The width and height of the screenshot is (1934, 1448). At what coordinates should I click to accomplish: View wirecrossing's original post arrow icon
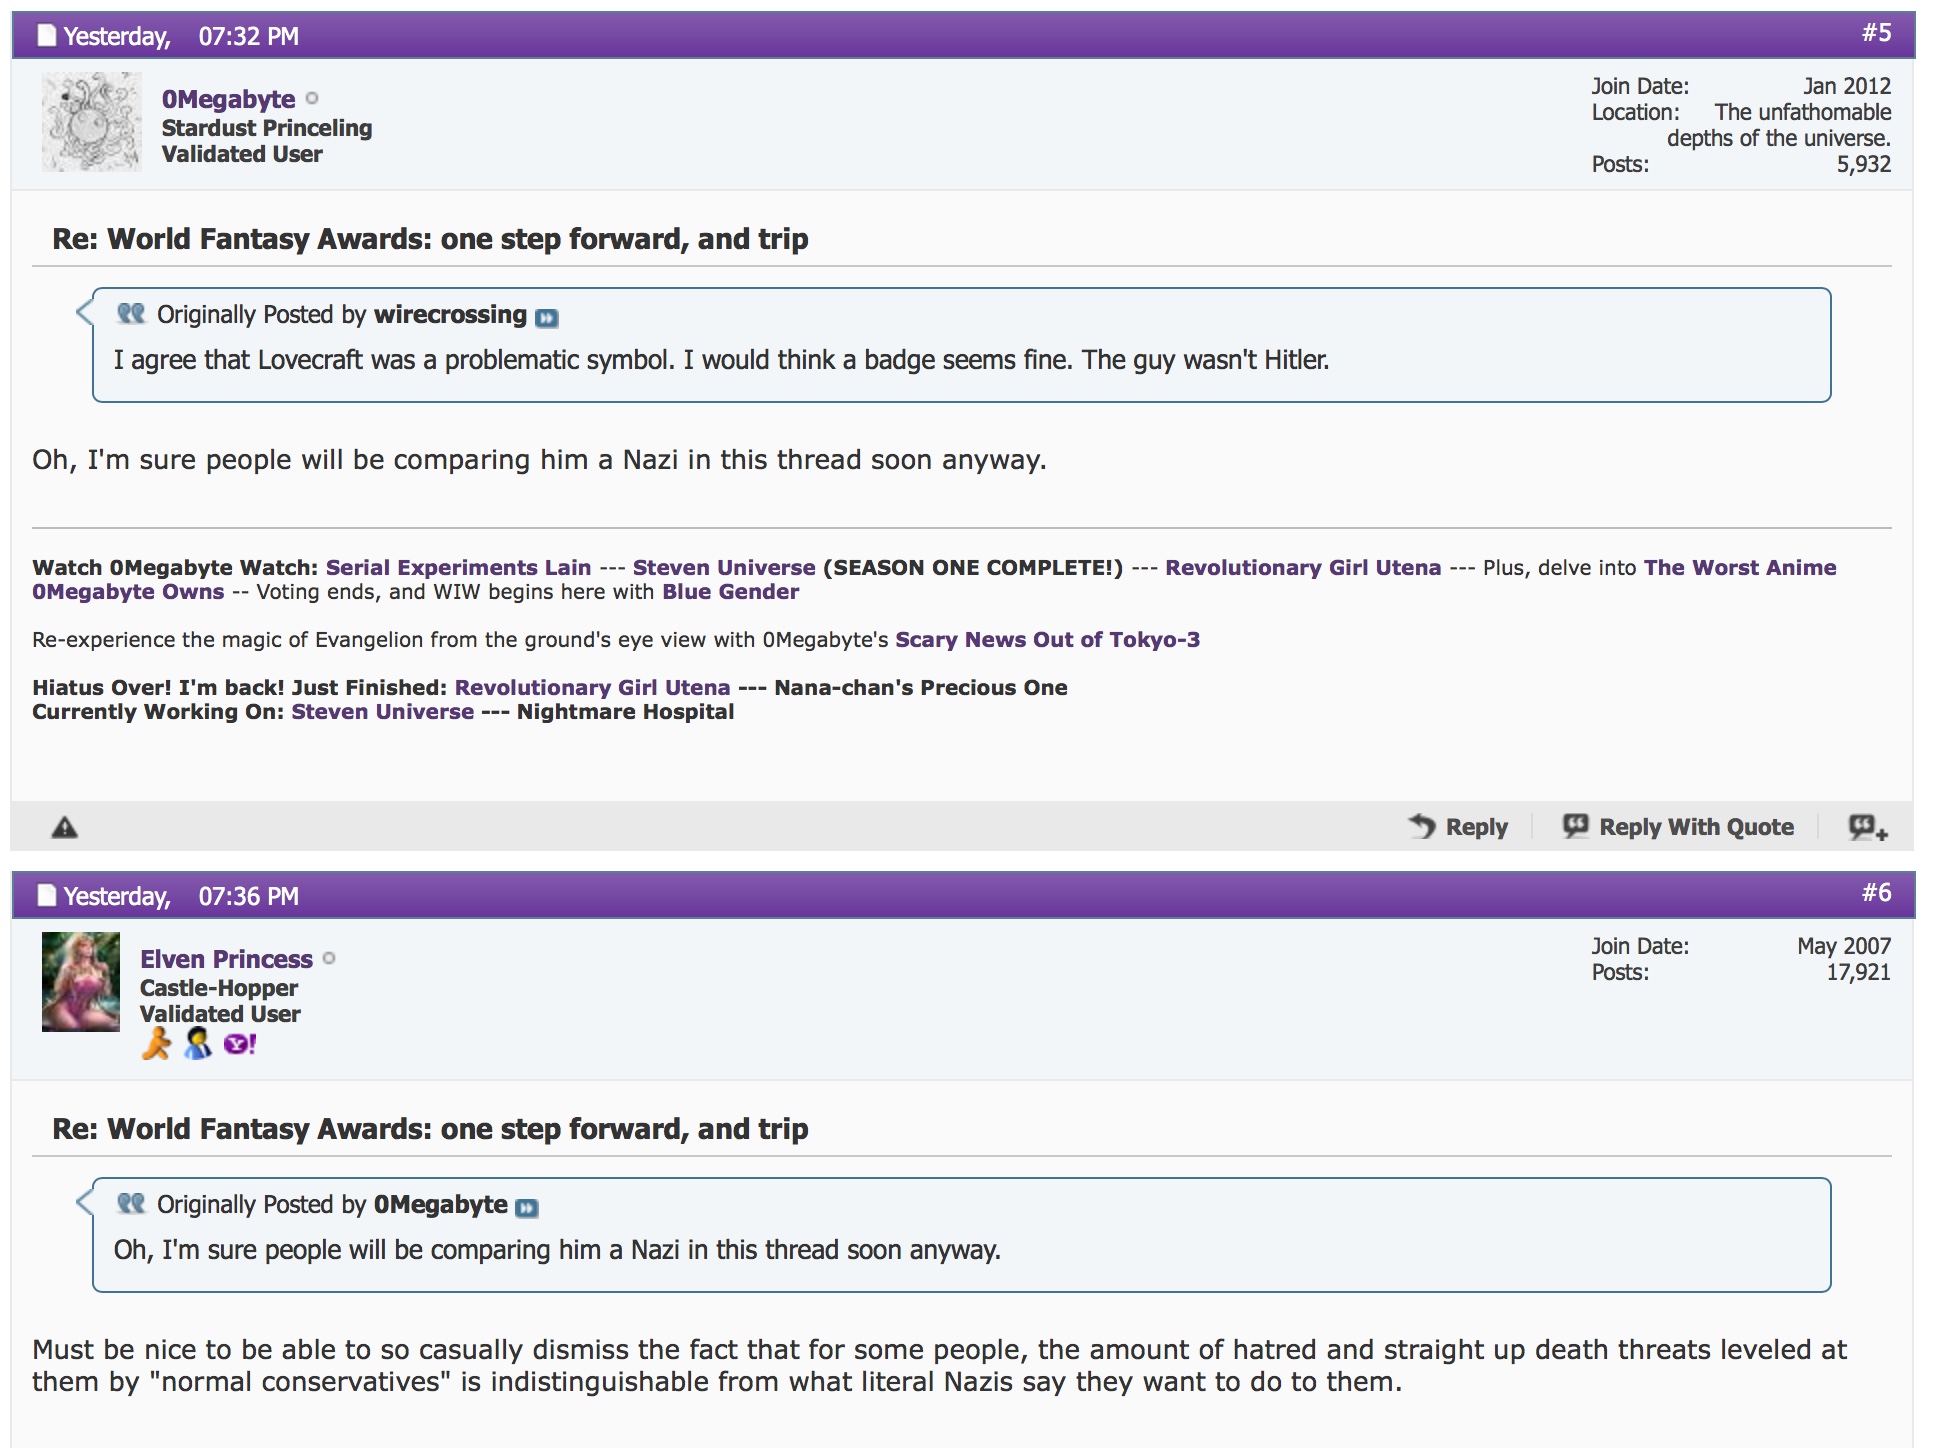(x=546, y=318)
